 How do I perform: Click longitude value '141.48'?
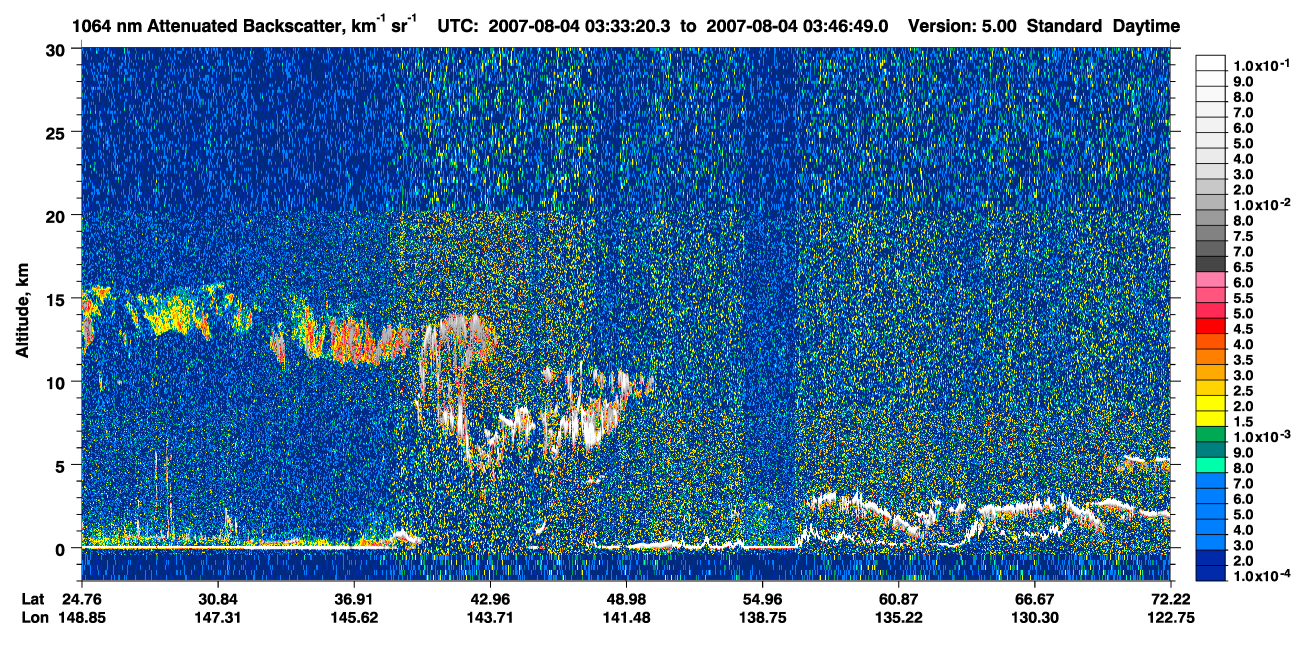(626, 616)
